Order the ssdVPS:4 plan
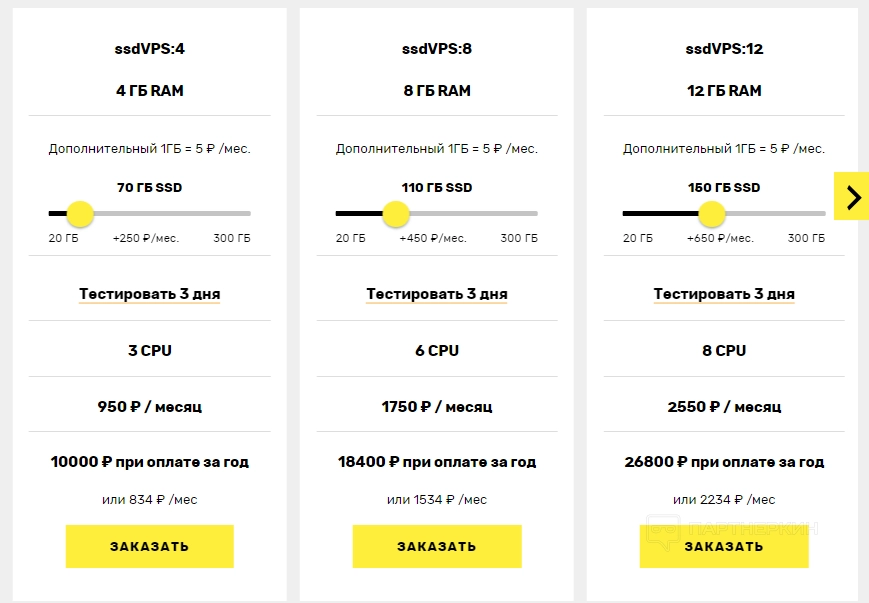Screen dimensions: 869x603 (149, 546)
